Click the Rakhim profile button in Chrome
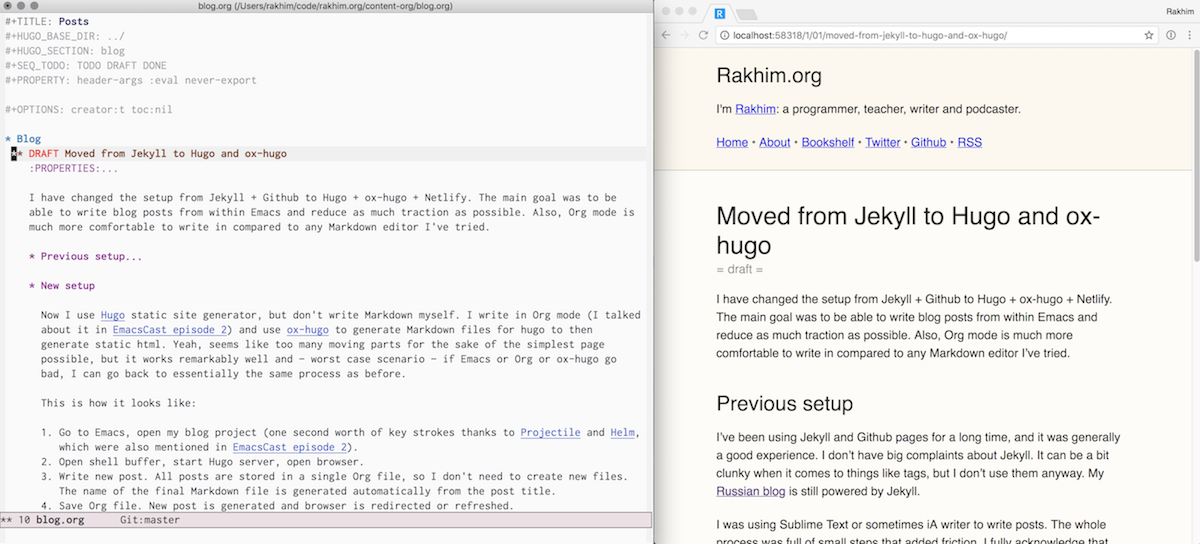1200x544 pixels. click(x=1180, y=10)
